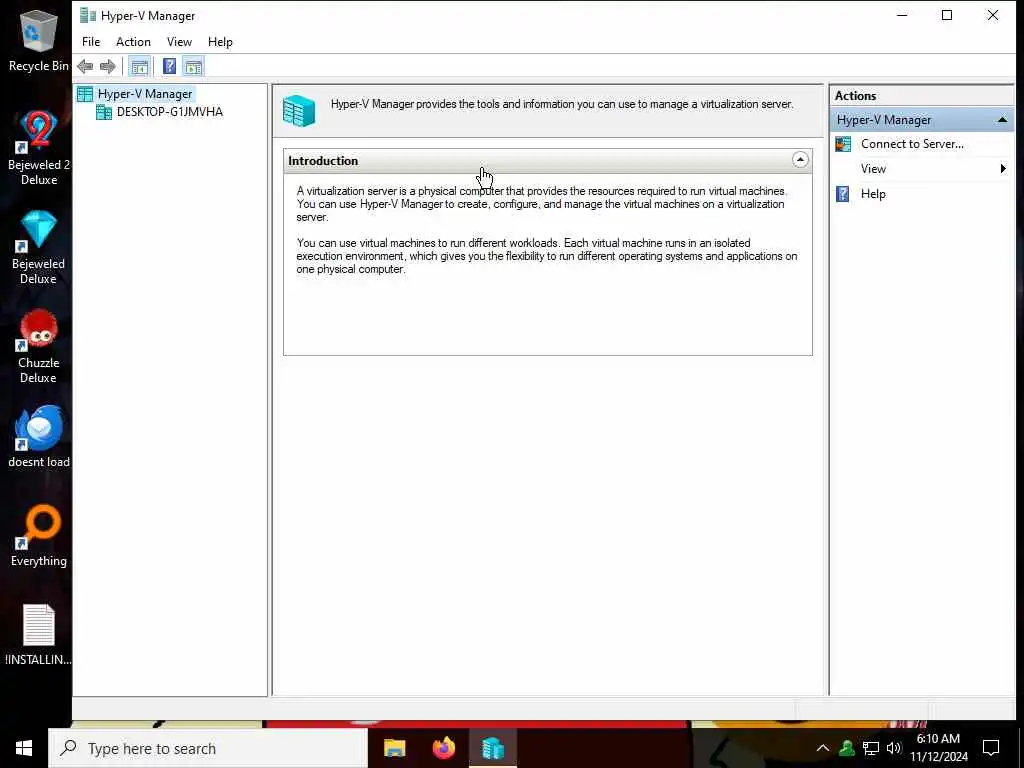Toggle the Show/Hide Console Tree toolbar icon
This screenshot has width=1024, height=768.
[139, 66]
